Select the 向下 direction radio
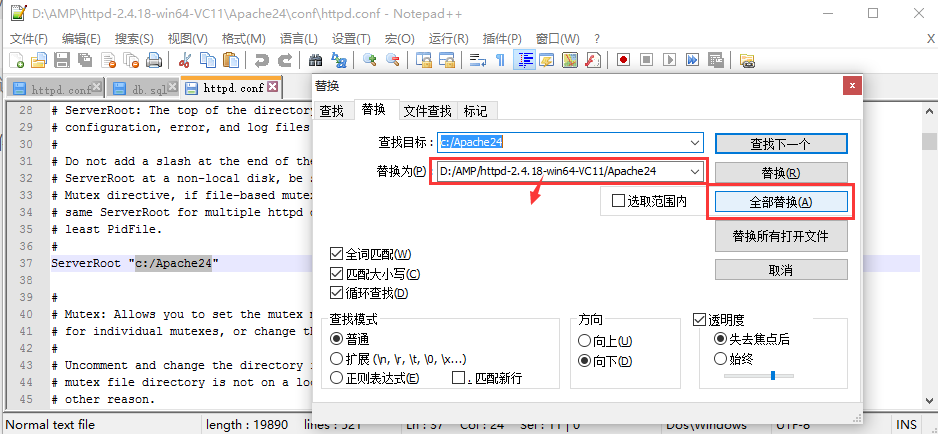Screen dimensions: 938x434 [584, 361]
